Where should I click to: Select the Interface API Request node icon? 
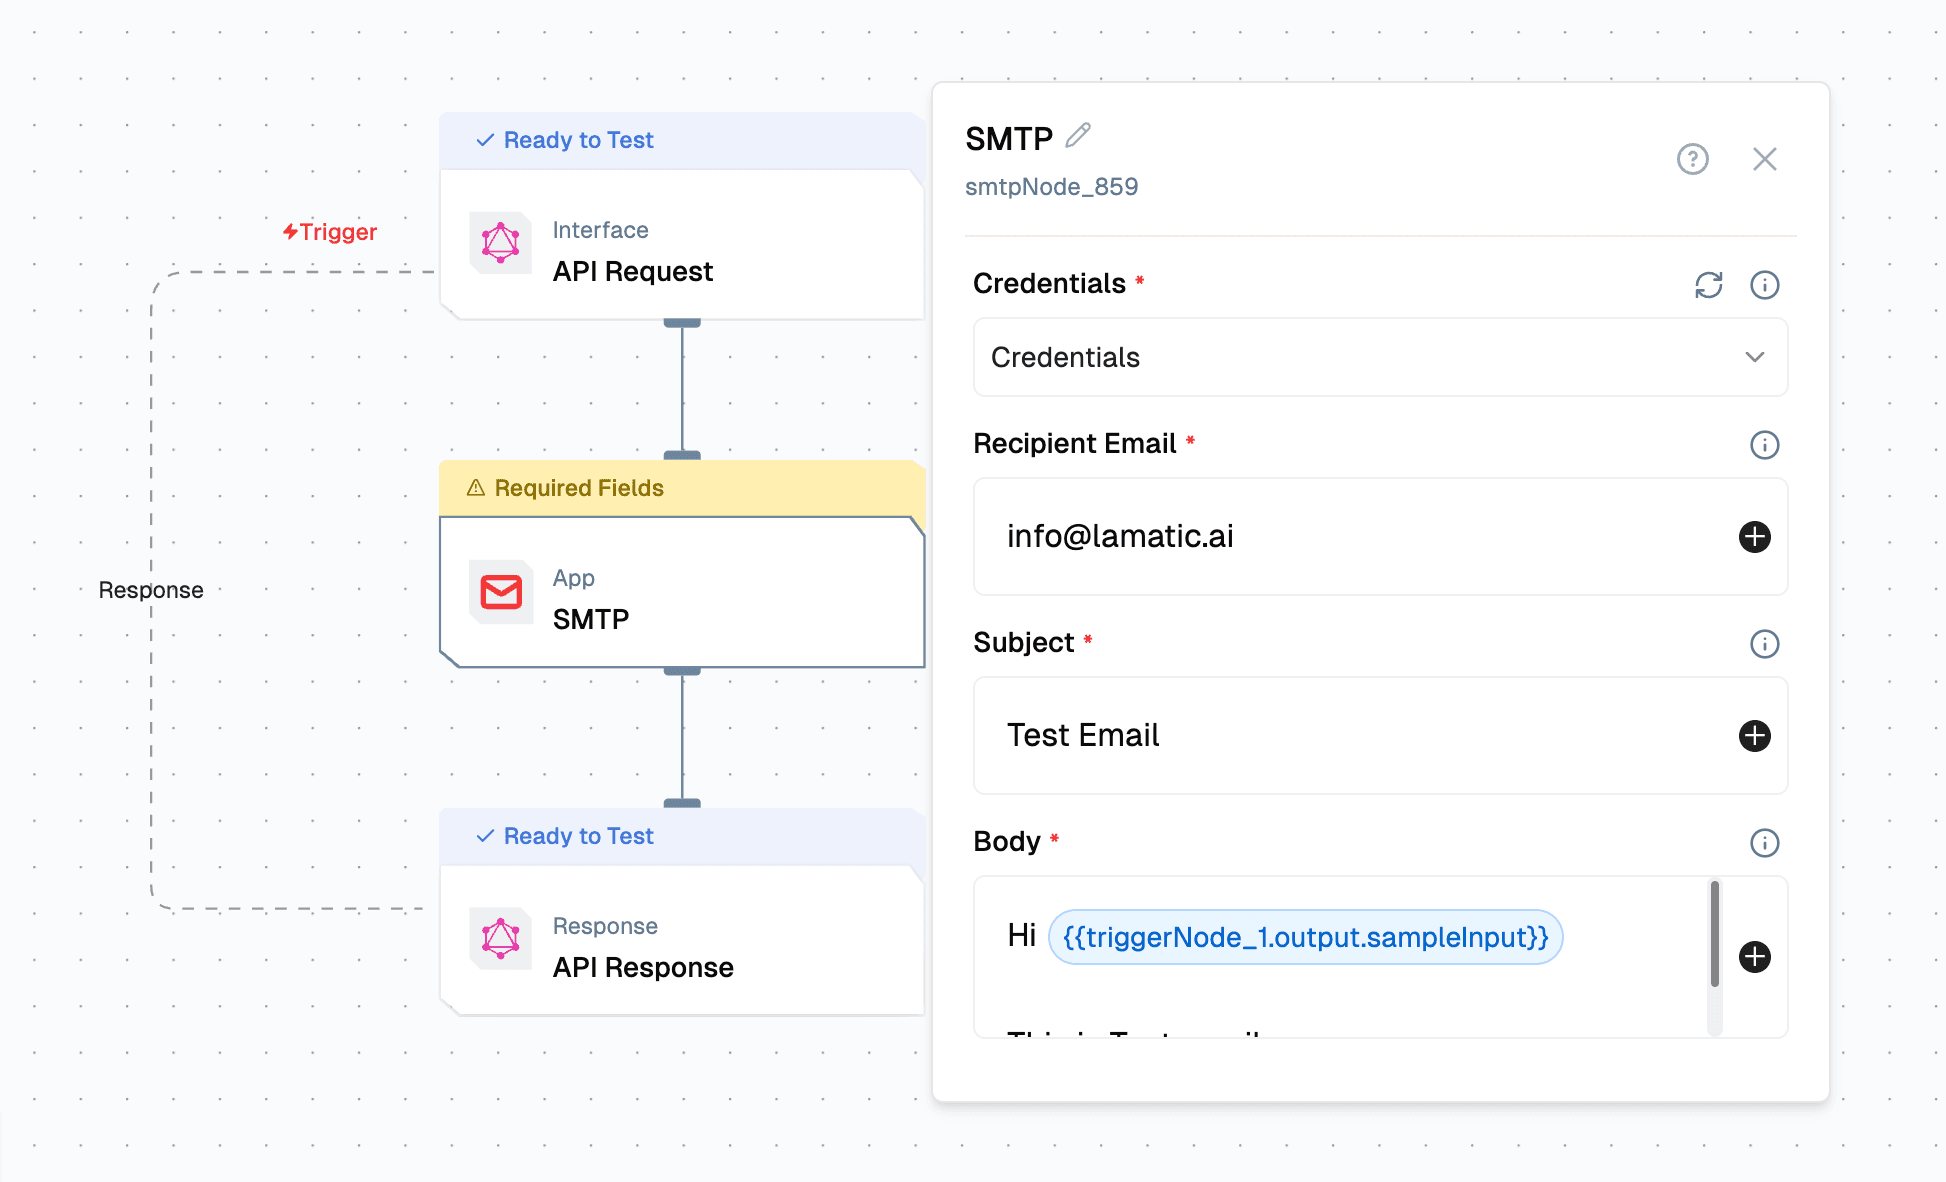[x=500, y=243]
